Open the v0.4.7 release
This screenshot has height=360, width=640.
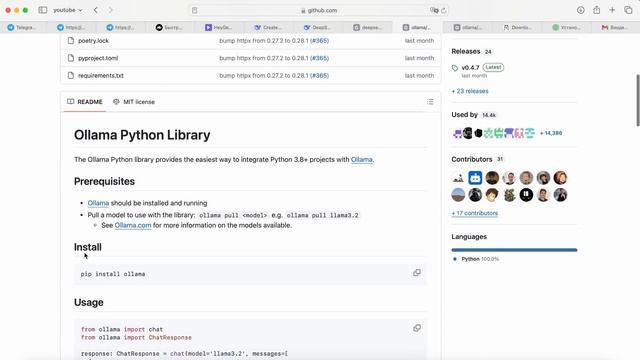click(x=470, y=67)
